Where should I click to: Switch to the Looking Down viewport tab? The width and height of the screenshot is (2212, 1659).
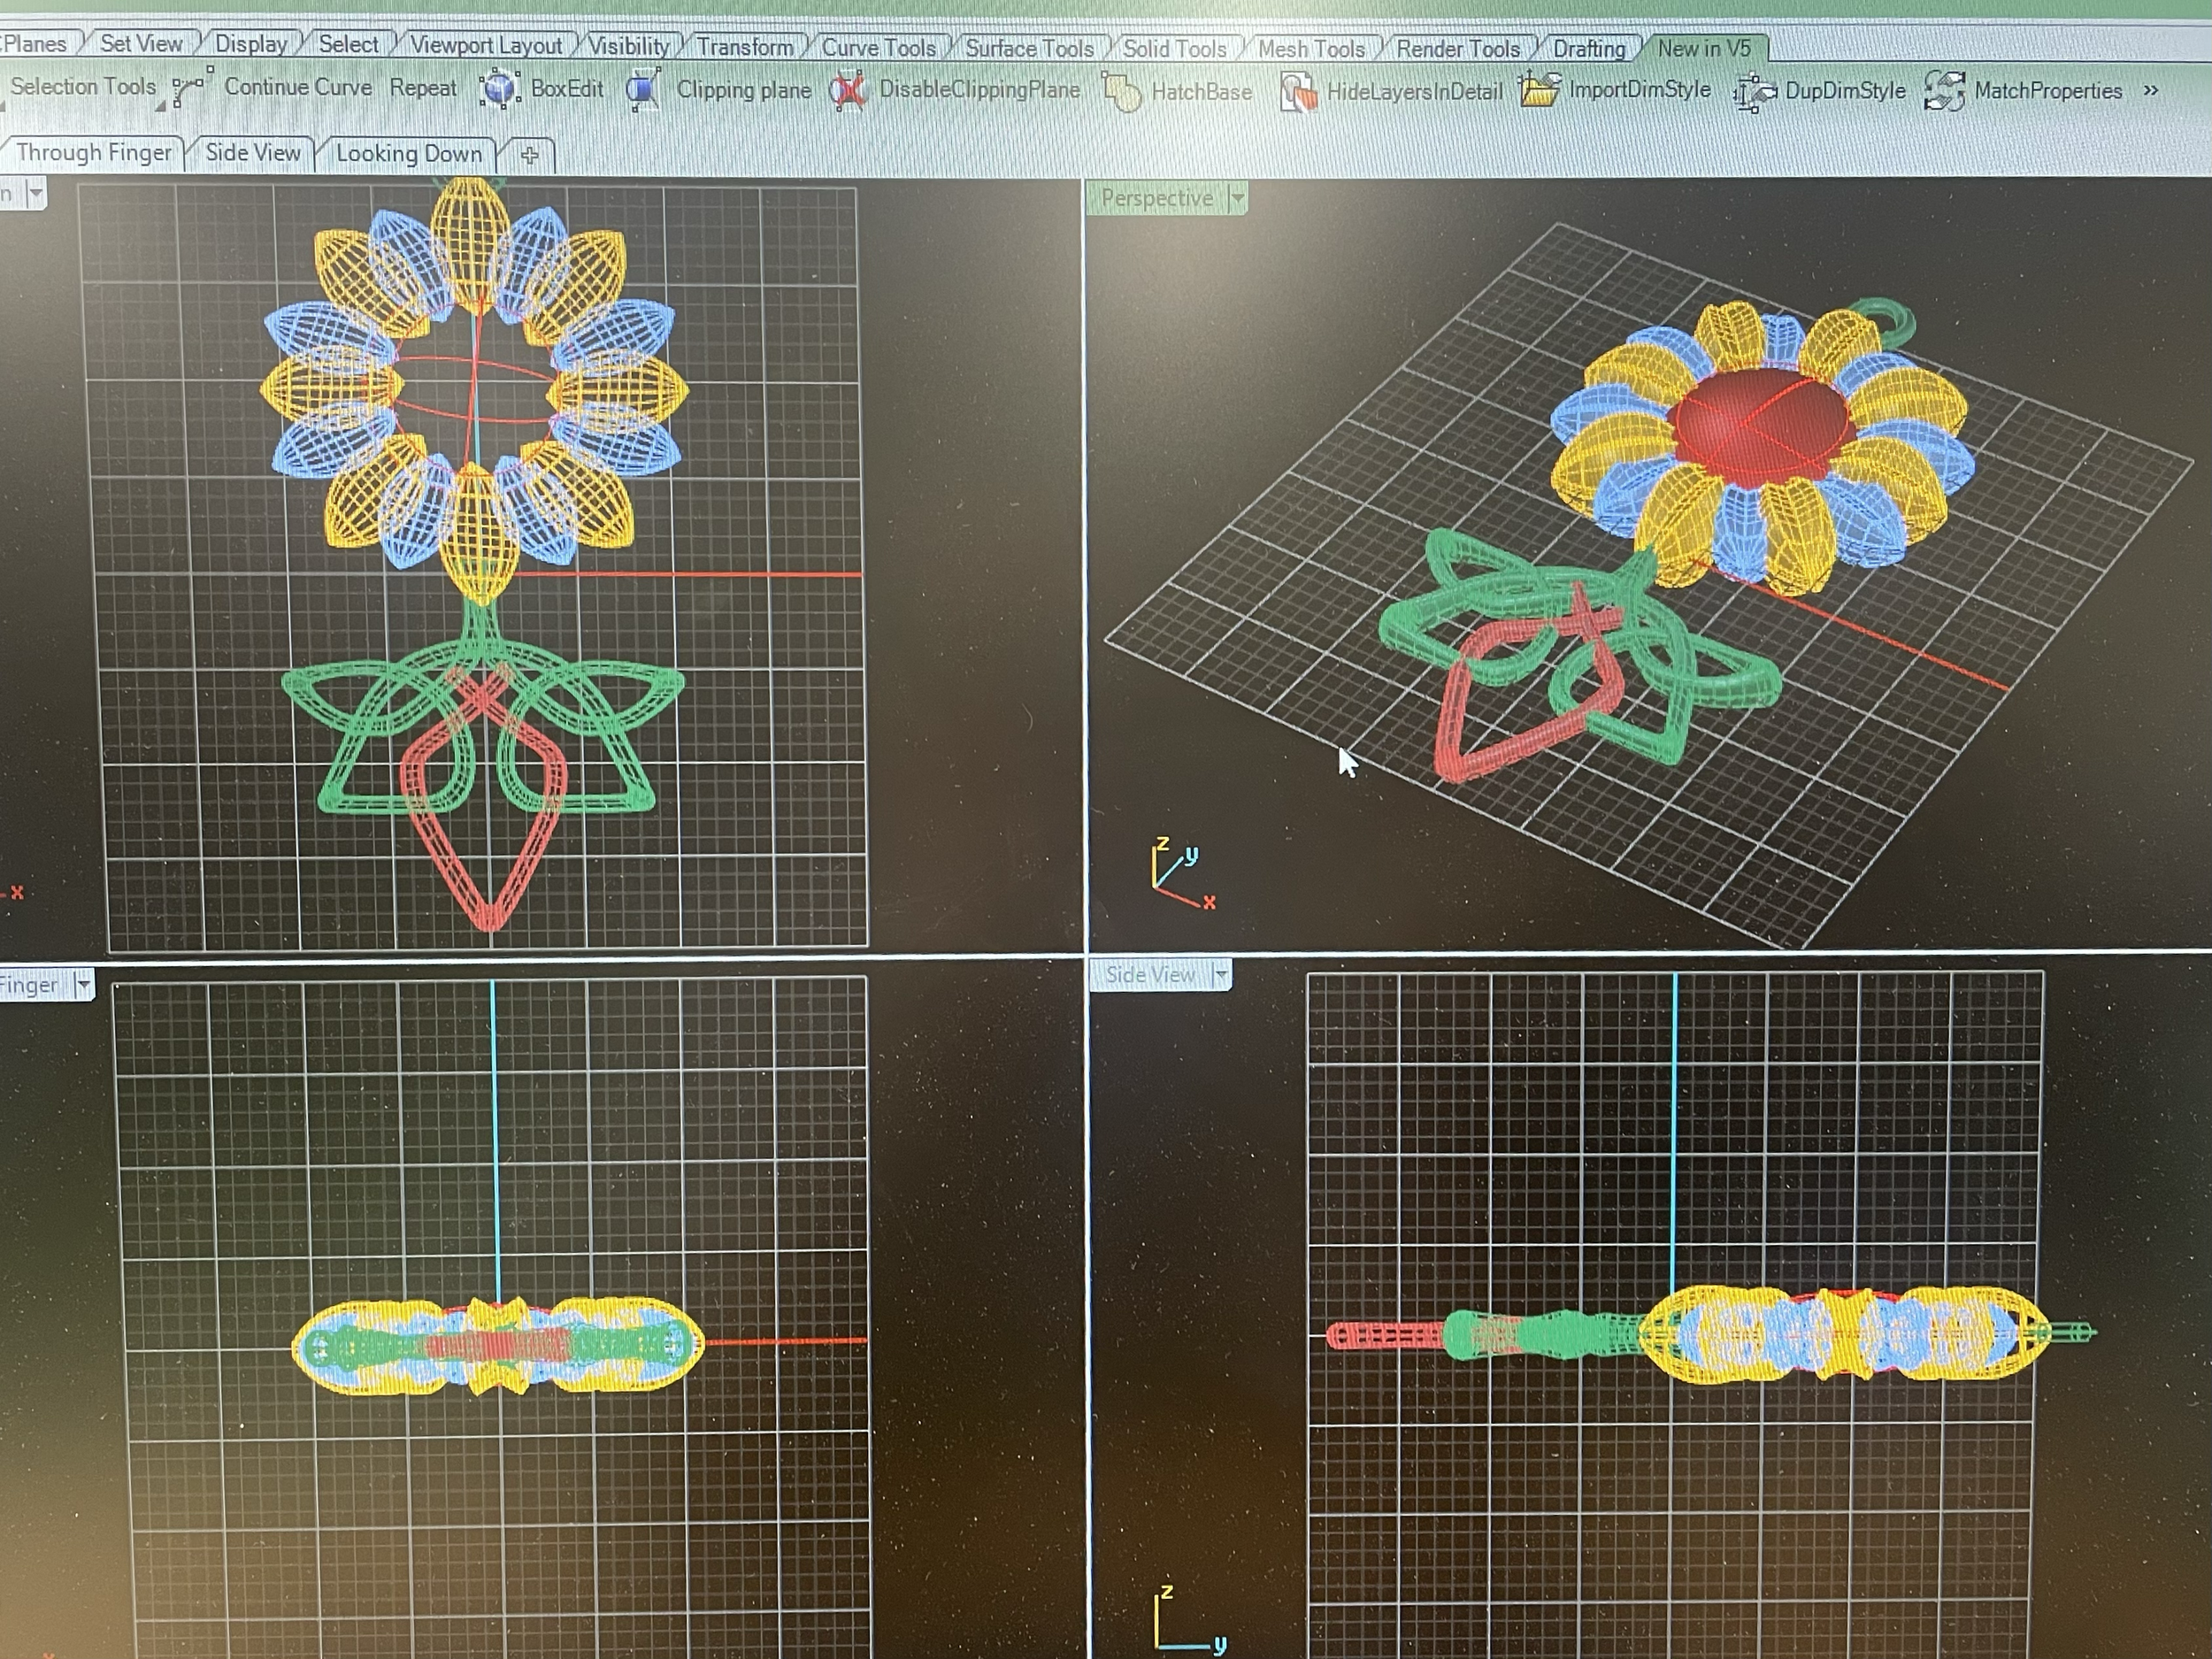point(408,153)
